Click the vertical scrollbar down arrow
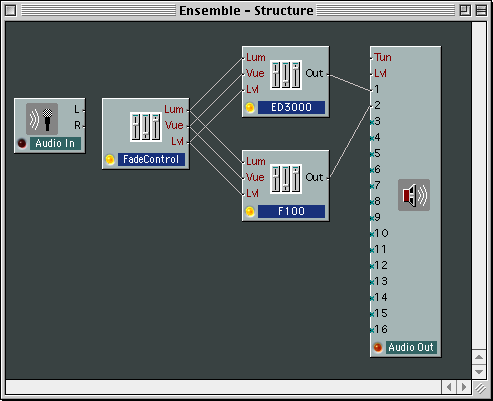 [479, 372]
